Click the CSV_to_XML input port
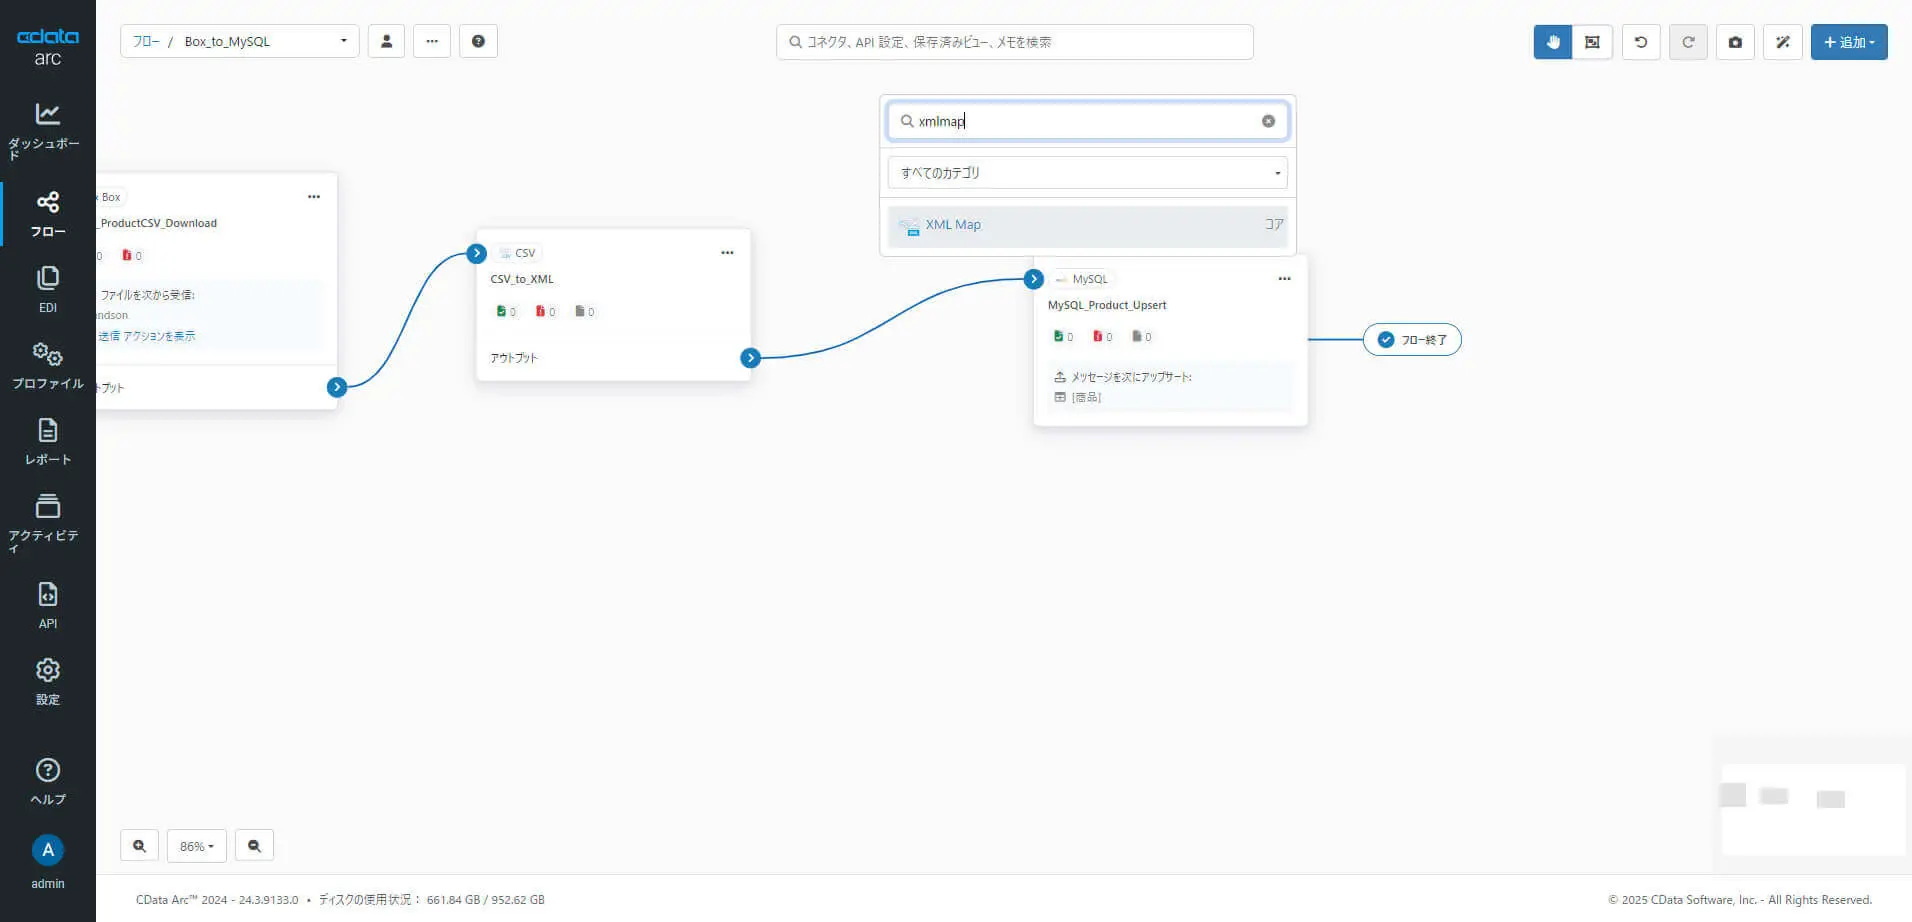 click(477, 254)
